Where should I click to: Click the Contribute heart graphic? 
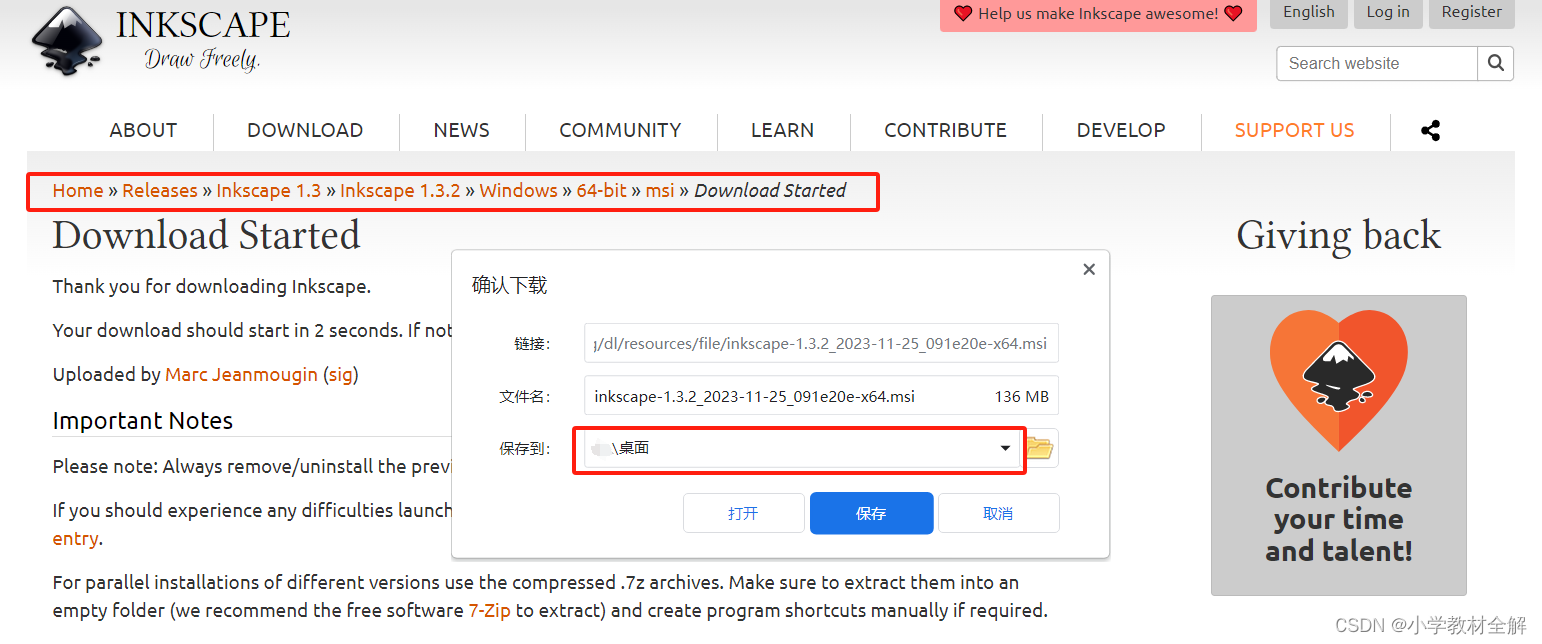1338,380
